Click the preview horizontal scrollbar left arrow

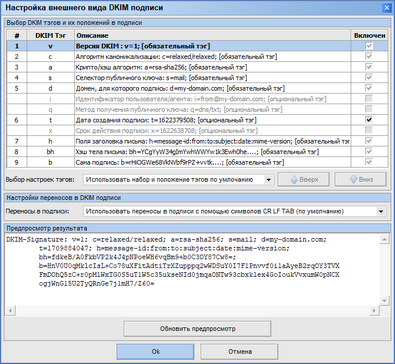click(x=11, y=311)
